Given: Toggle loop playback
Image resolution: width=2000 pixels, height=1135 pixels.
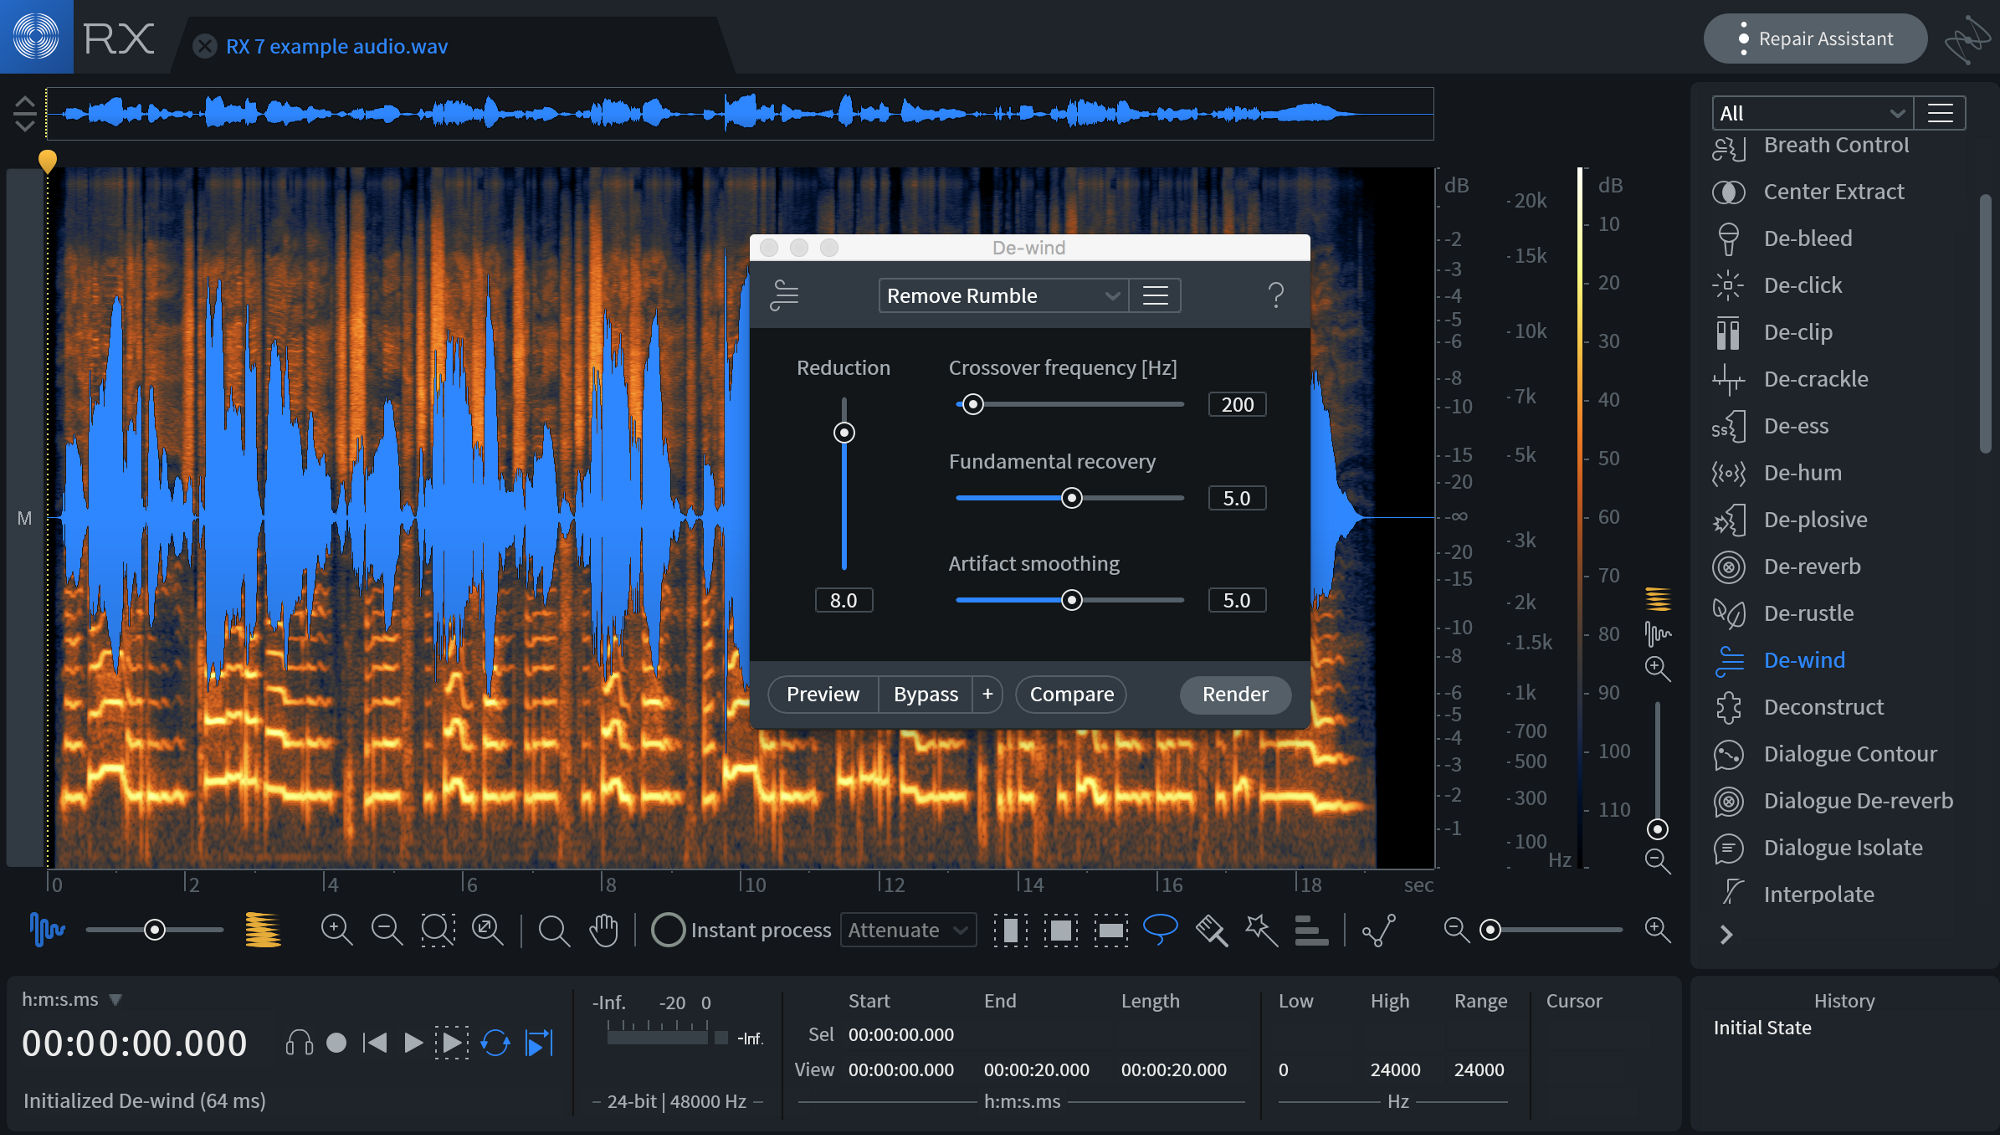Looking at the screenshot, I should pos(495,1043).
